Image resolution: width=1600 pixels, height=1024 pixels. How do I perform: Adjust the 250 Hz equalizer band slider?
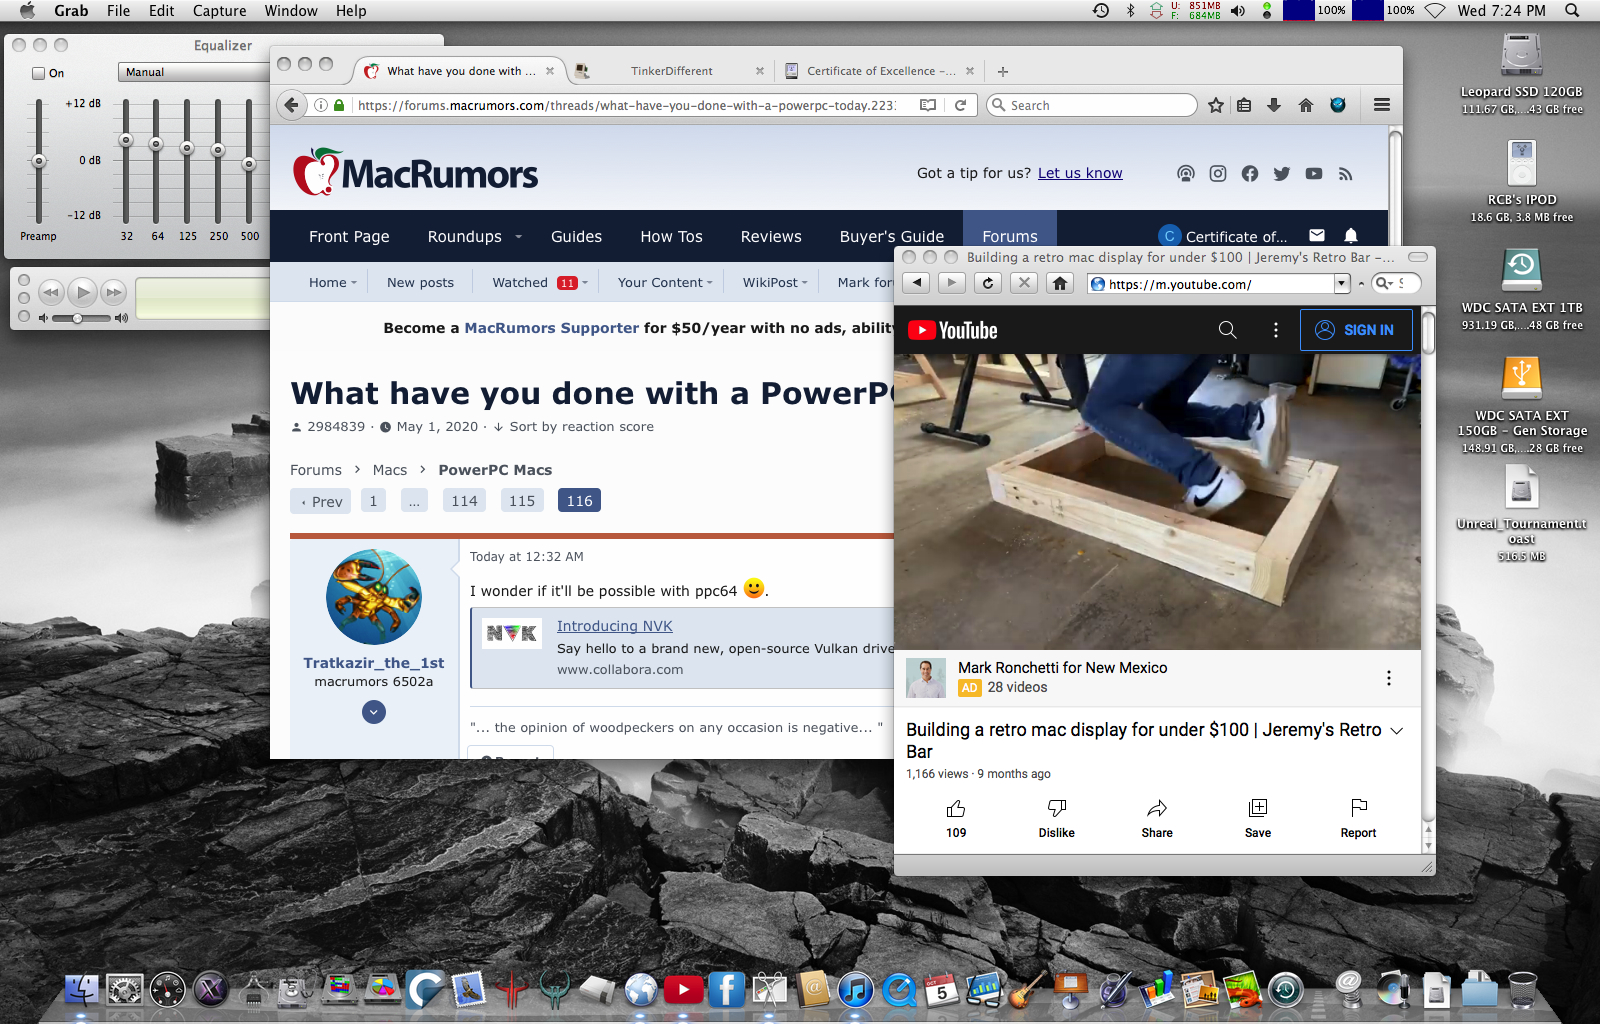pos(218,150)
